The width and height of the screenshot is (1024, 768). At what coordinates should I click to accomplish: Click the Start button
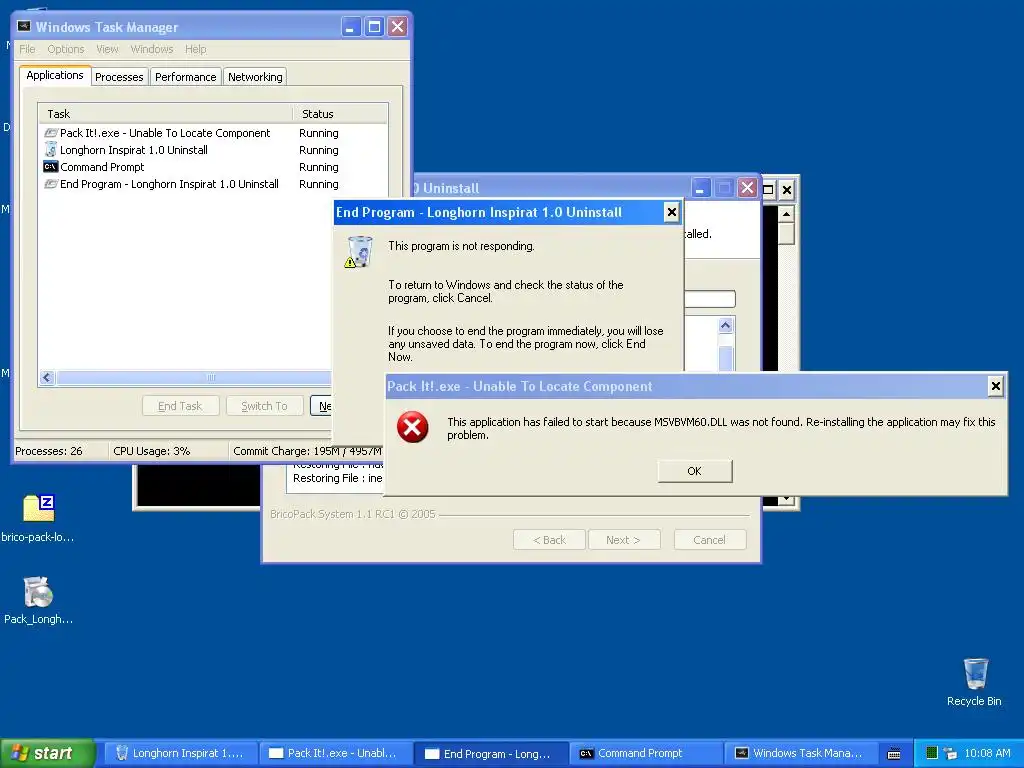(46, 753)
